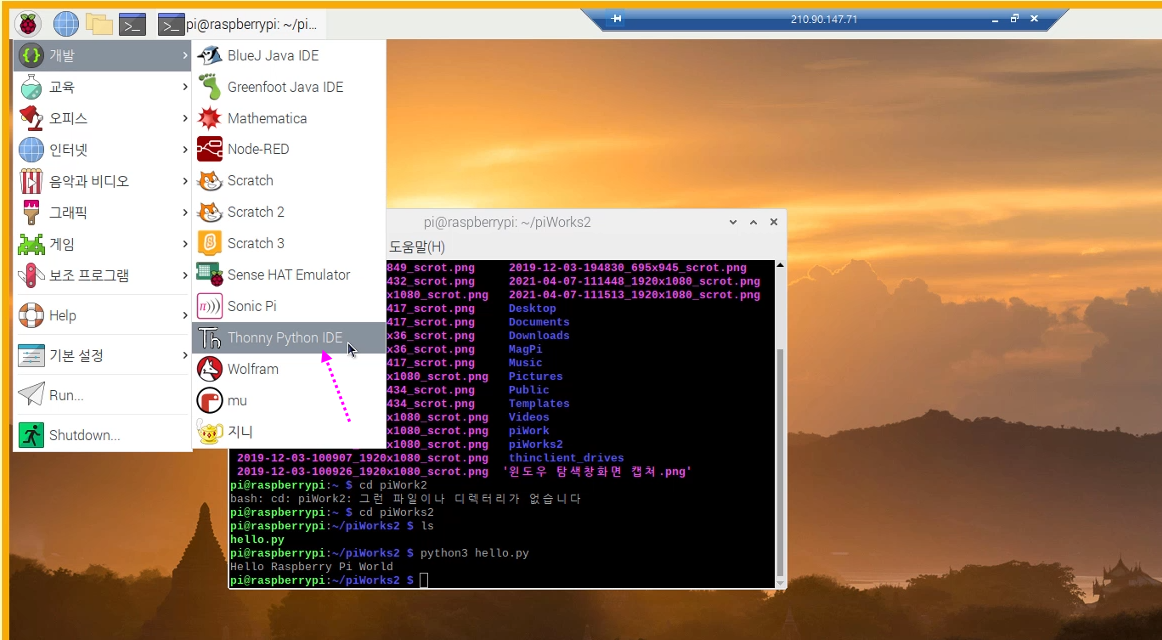Click the Help lifebuoy icon
The width and height of the screenshot is (1162, 640).
click(x=31, y=316)
